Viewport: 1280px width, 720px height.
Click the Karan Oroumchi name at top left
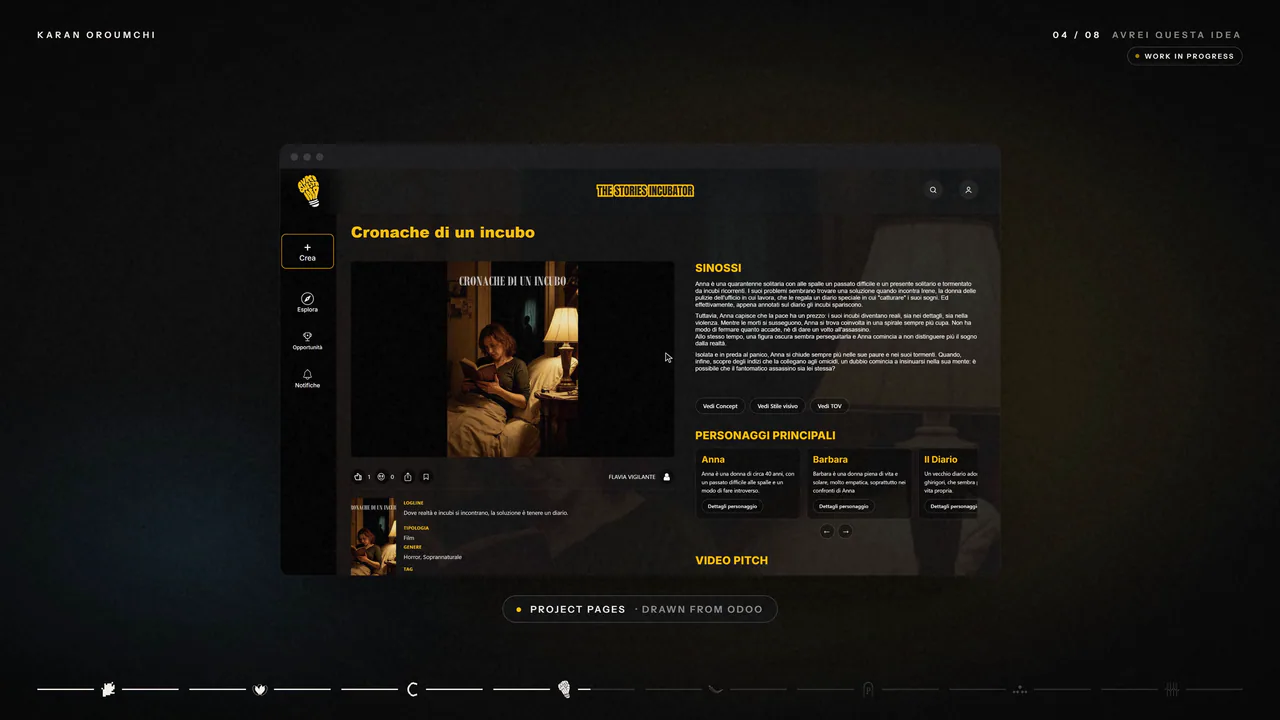[96, 35]
